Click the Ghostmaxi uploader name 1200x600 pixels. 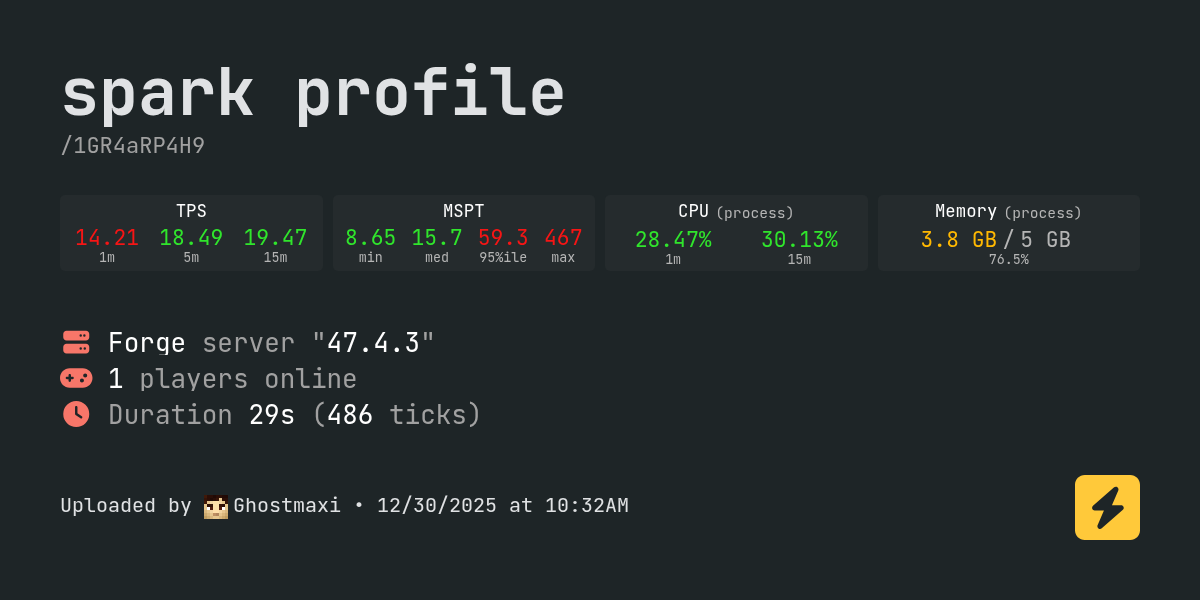(287, 506)
